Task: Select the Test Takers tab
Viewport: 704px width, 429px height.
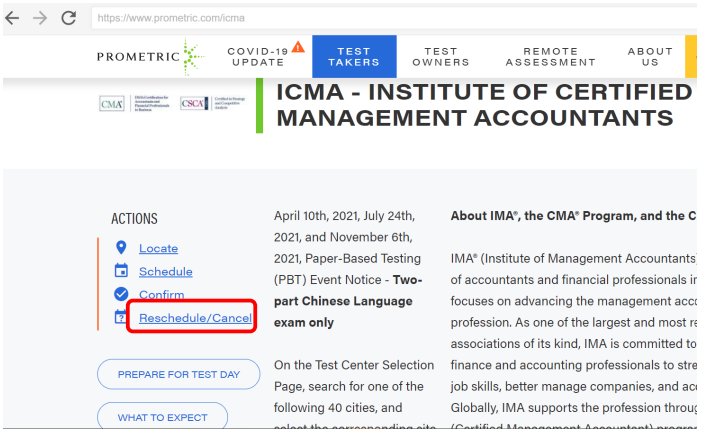Action: click(x=354, y=57)
